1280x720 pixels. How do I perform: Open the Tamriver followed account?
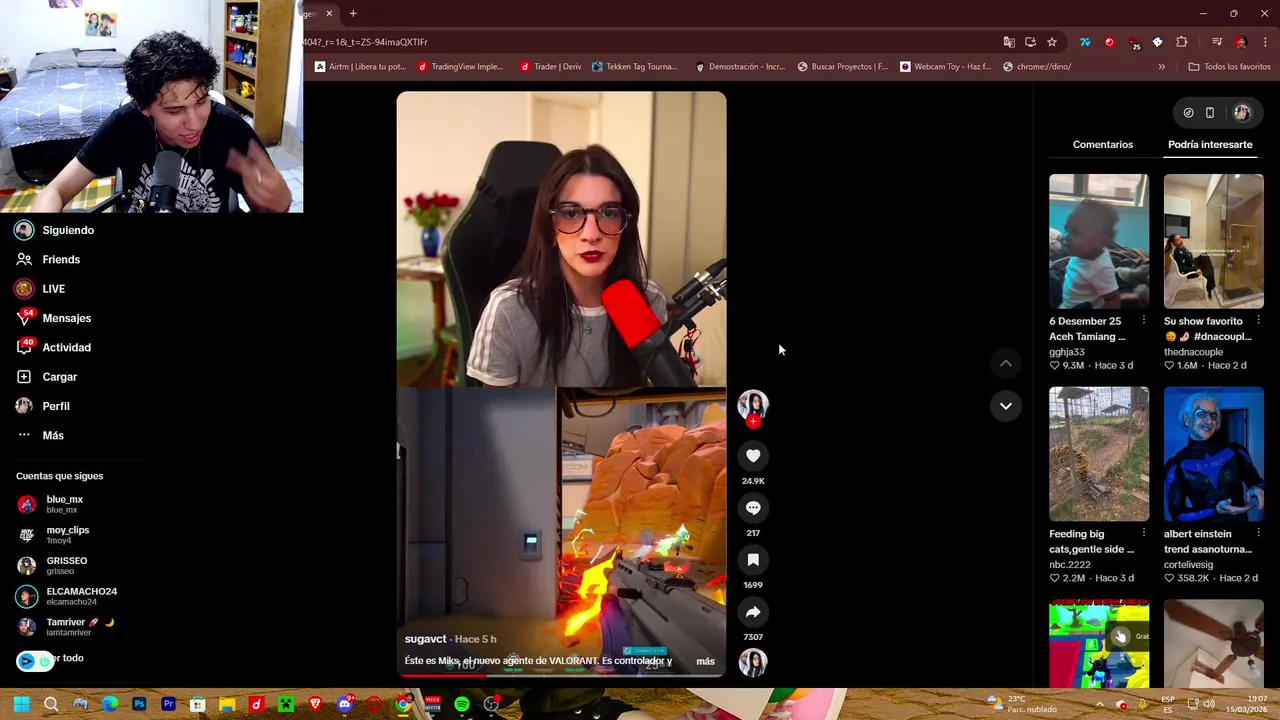click(x=66, y=627)
